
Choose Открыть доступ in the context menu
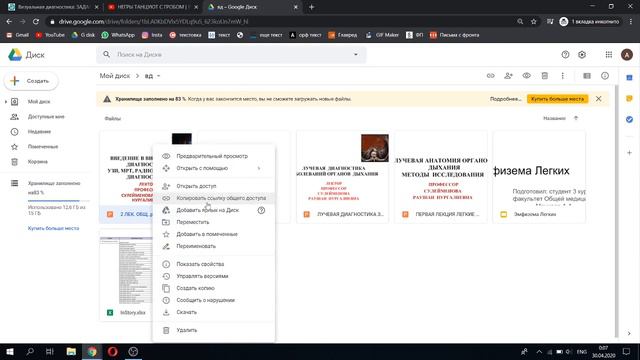coord(213,186)
